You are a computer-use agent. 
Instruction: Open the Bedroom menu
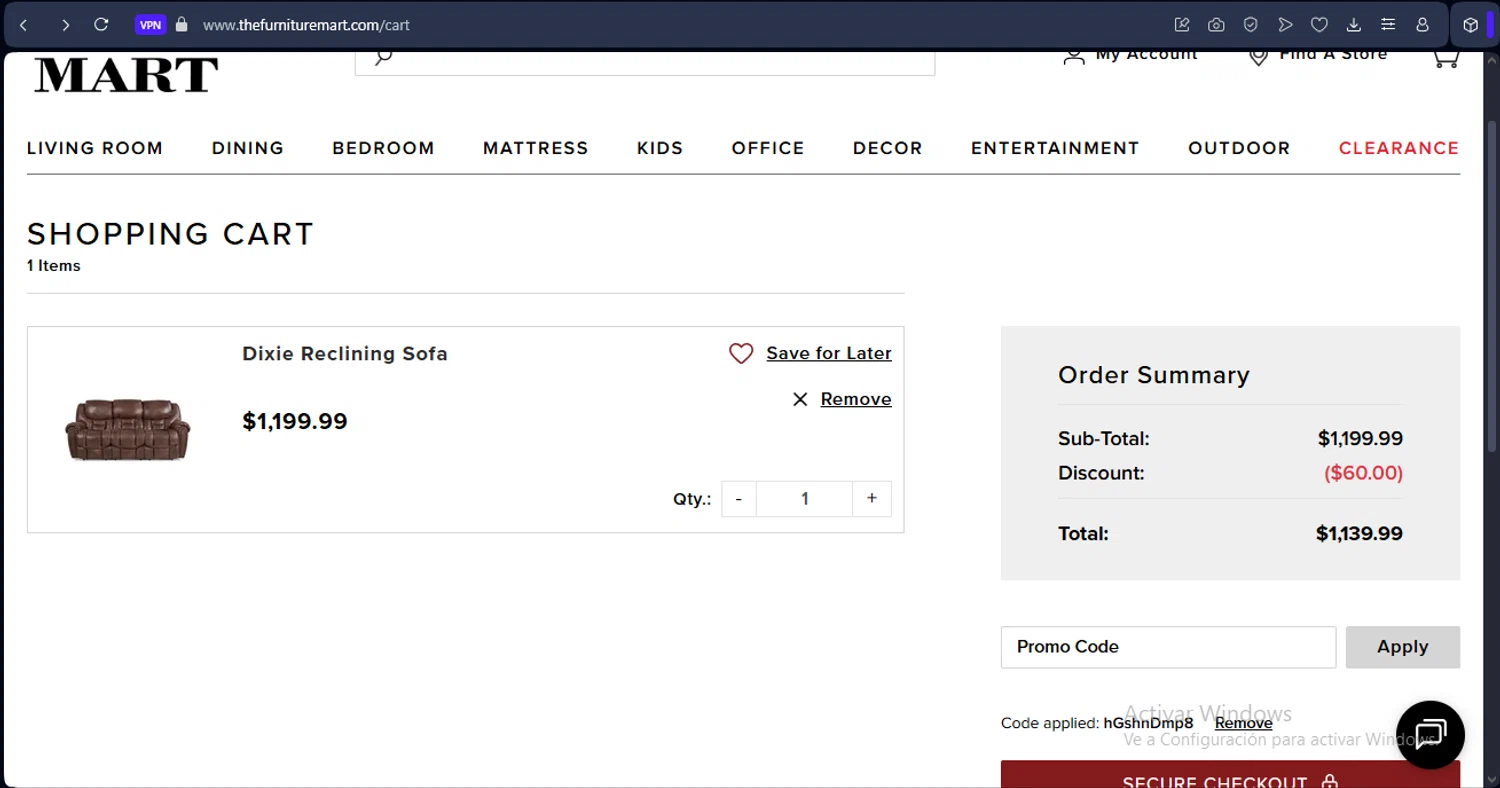pyautogui.click(x=384, y=148)
